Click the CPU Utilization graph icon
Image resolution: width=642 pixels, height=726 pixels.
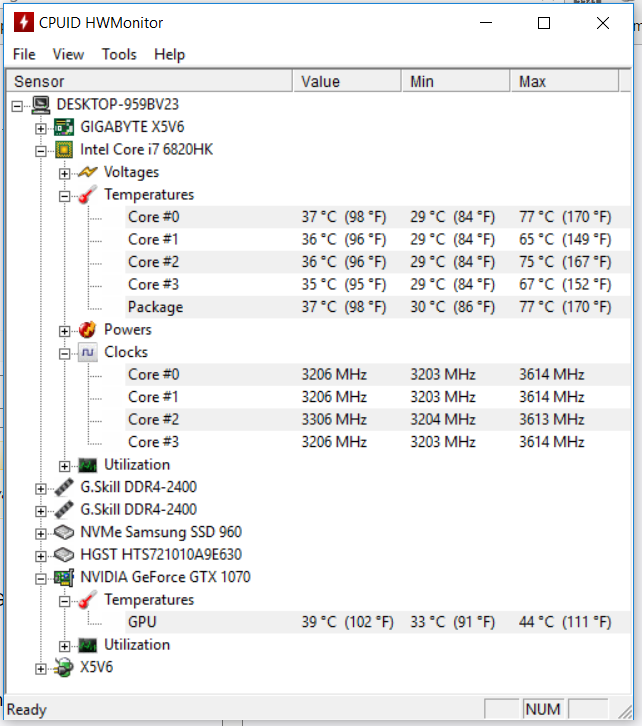[87, 465]
